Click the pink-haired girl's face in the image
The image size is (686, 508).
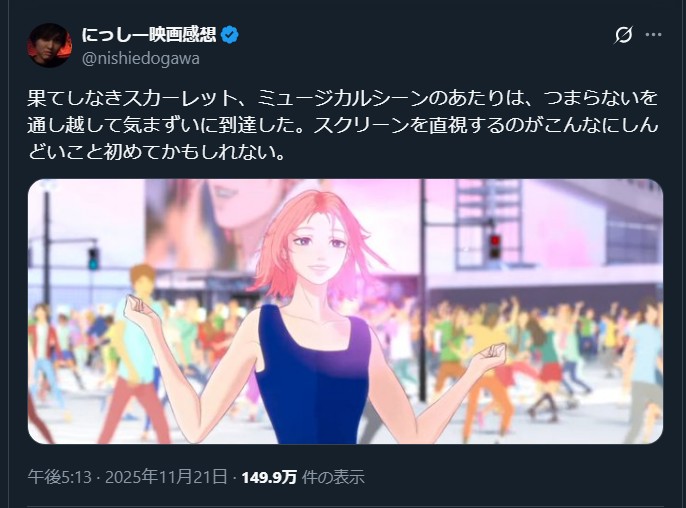pyautogui.click(x=318, y=245)
